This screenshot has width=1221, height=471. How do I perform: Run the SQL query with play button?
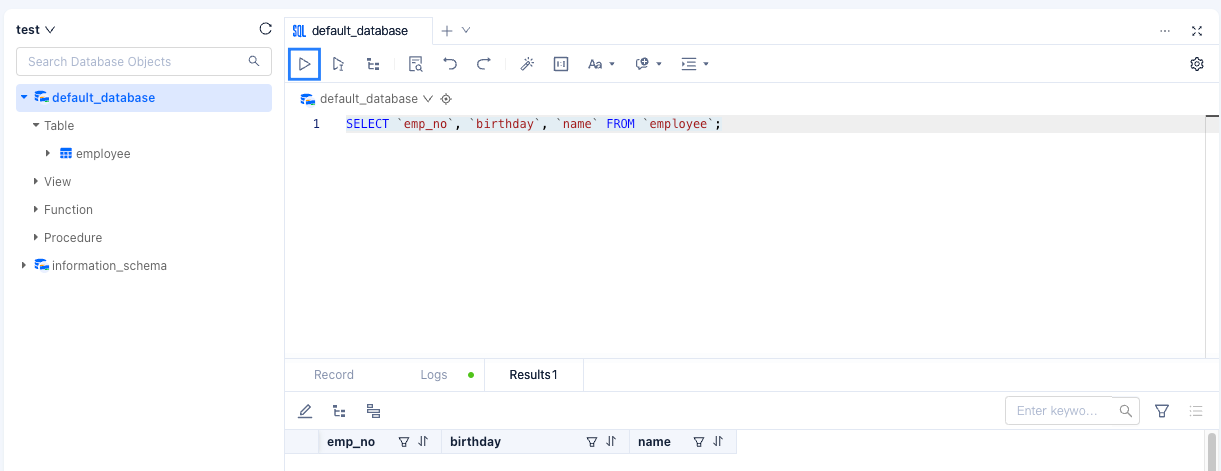click(x=304, y=64)
